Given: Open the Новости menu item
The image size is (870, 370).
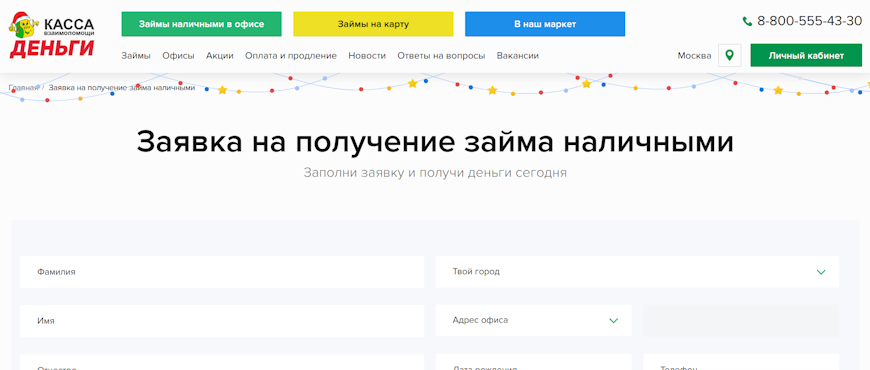Looking at the screenshot, I should [367, 55].
